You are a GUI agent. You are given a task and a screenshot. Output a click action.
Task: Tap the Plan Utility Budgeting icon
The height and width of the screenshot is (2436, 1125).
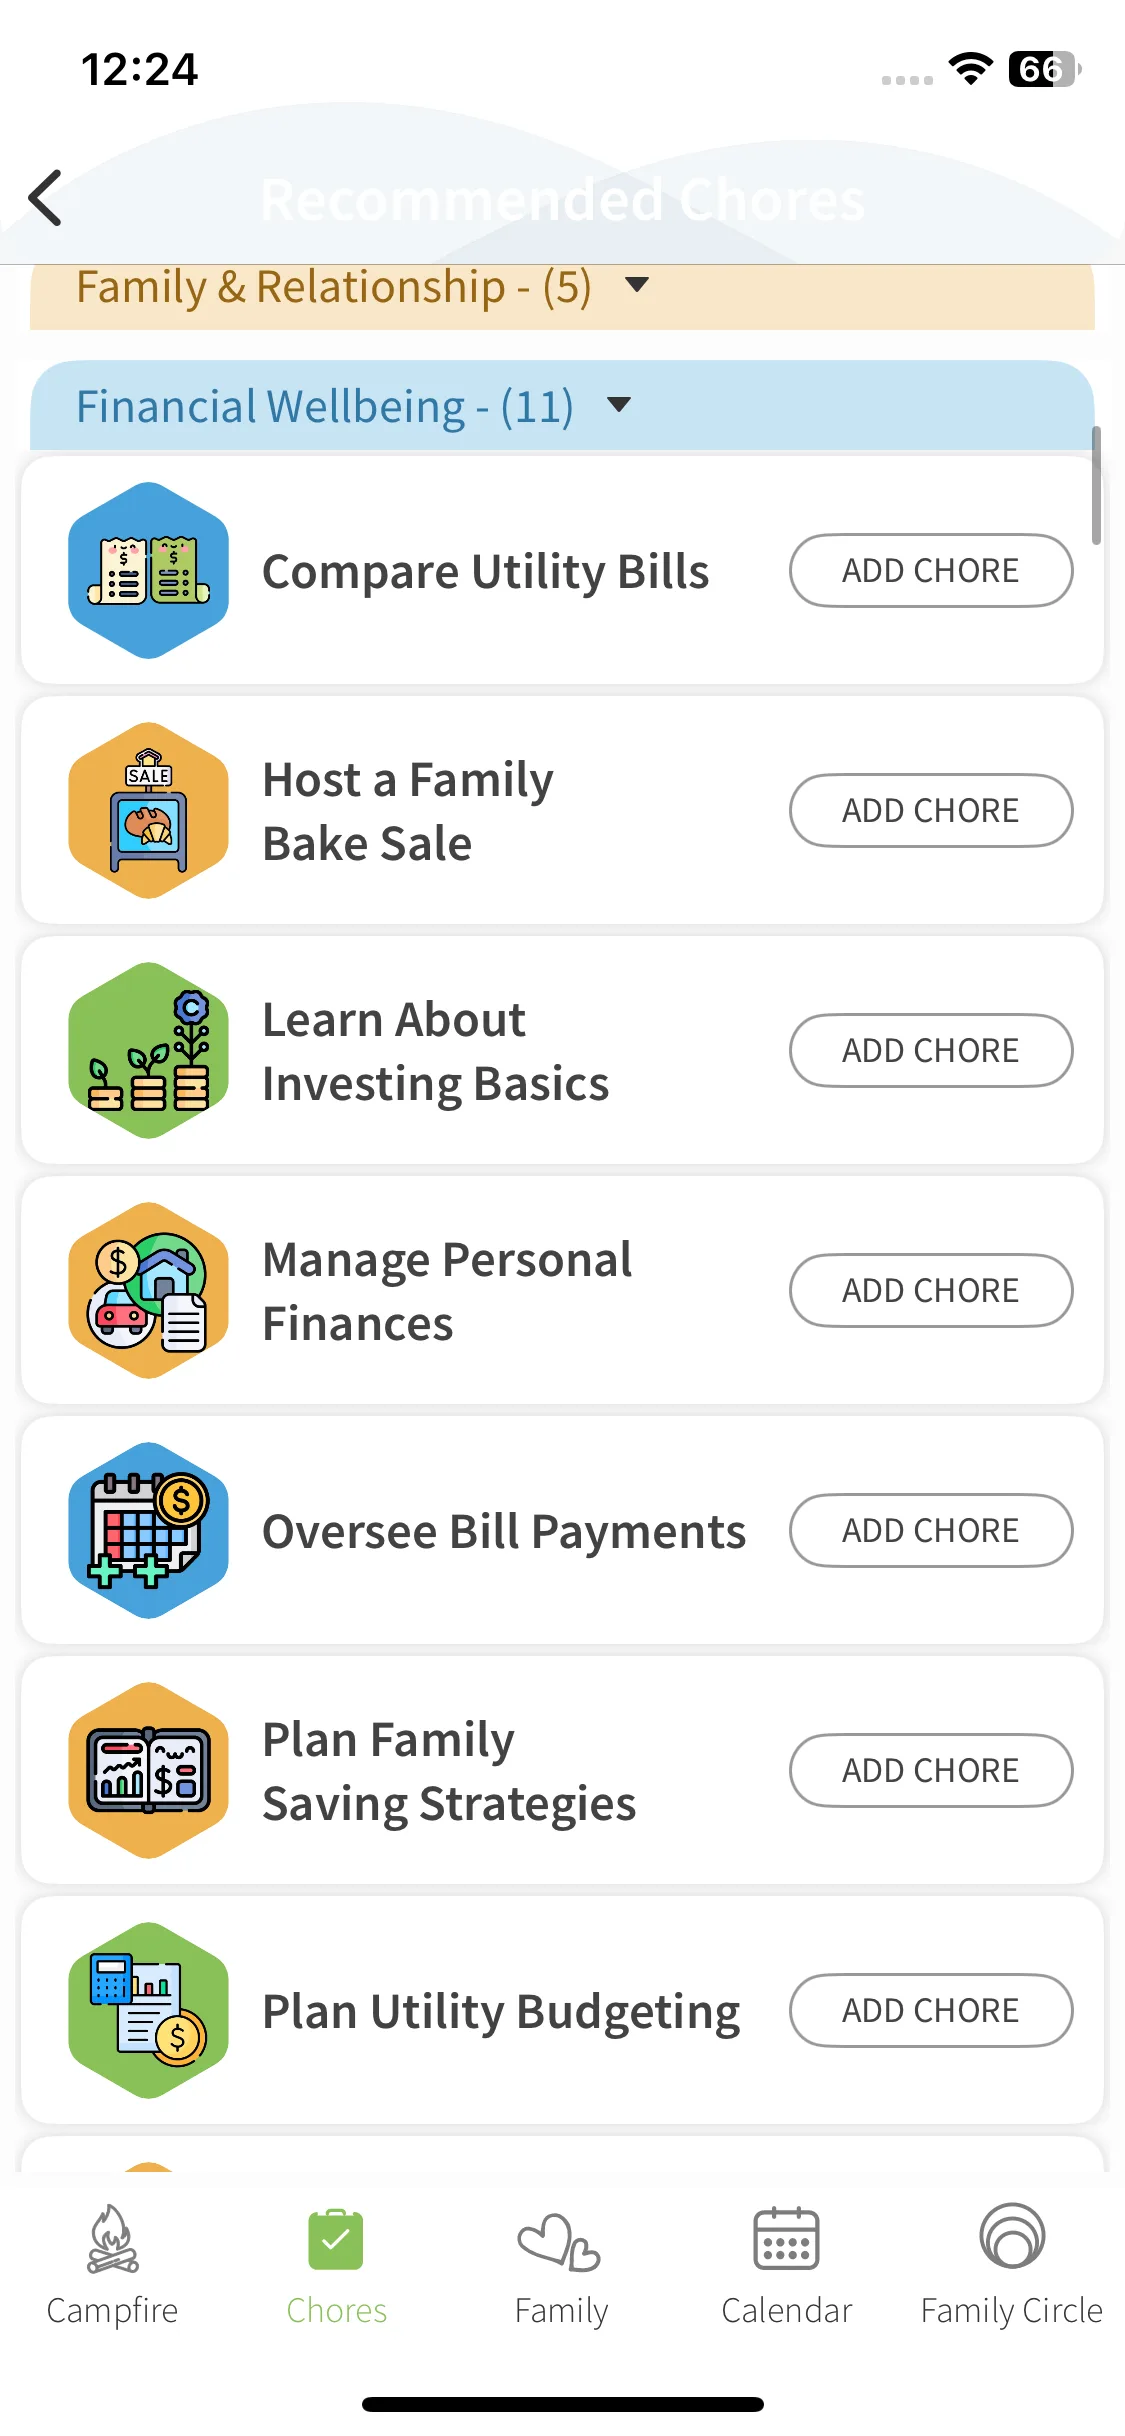click(x=148, y=2011)
